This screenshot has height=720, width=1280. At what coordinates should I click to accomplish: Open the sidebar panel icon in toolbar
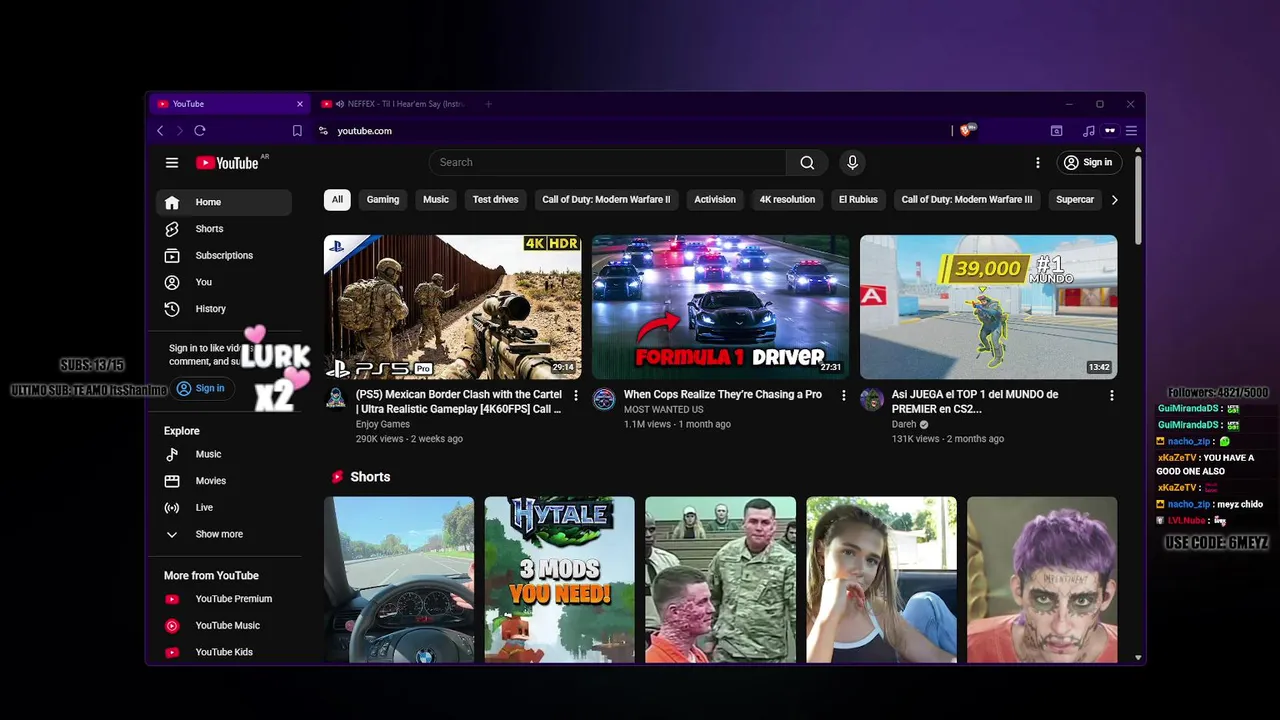1056,131
